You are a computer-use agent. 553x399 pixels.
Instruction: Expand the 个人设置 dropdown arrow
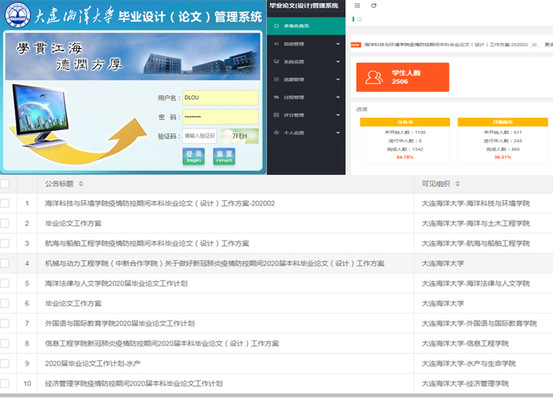[x=338, y=133]
